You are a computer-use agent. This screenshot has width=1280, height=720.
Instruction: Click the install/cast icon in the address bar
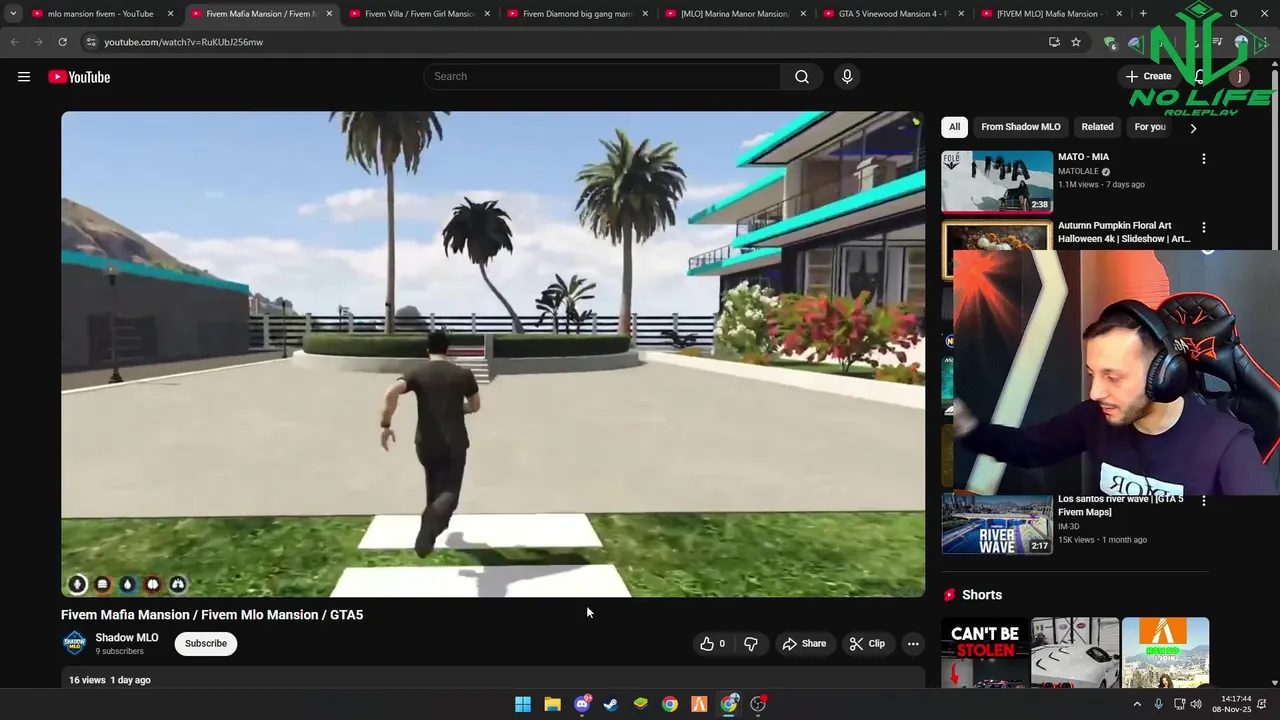coord(1054,42)
